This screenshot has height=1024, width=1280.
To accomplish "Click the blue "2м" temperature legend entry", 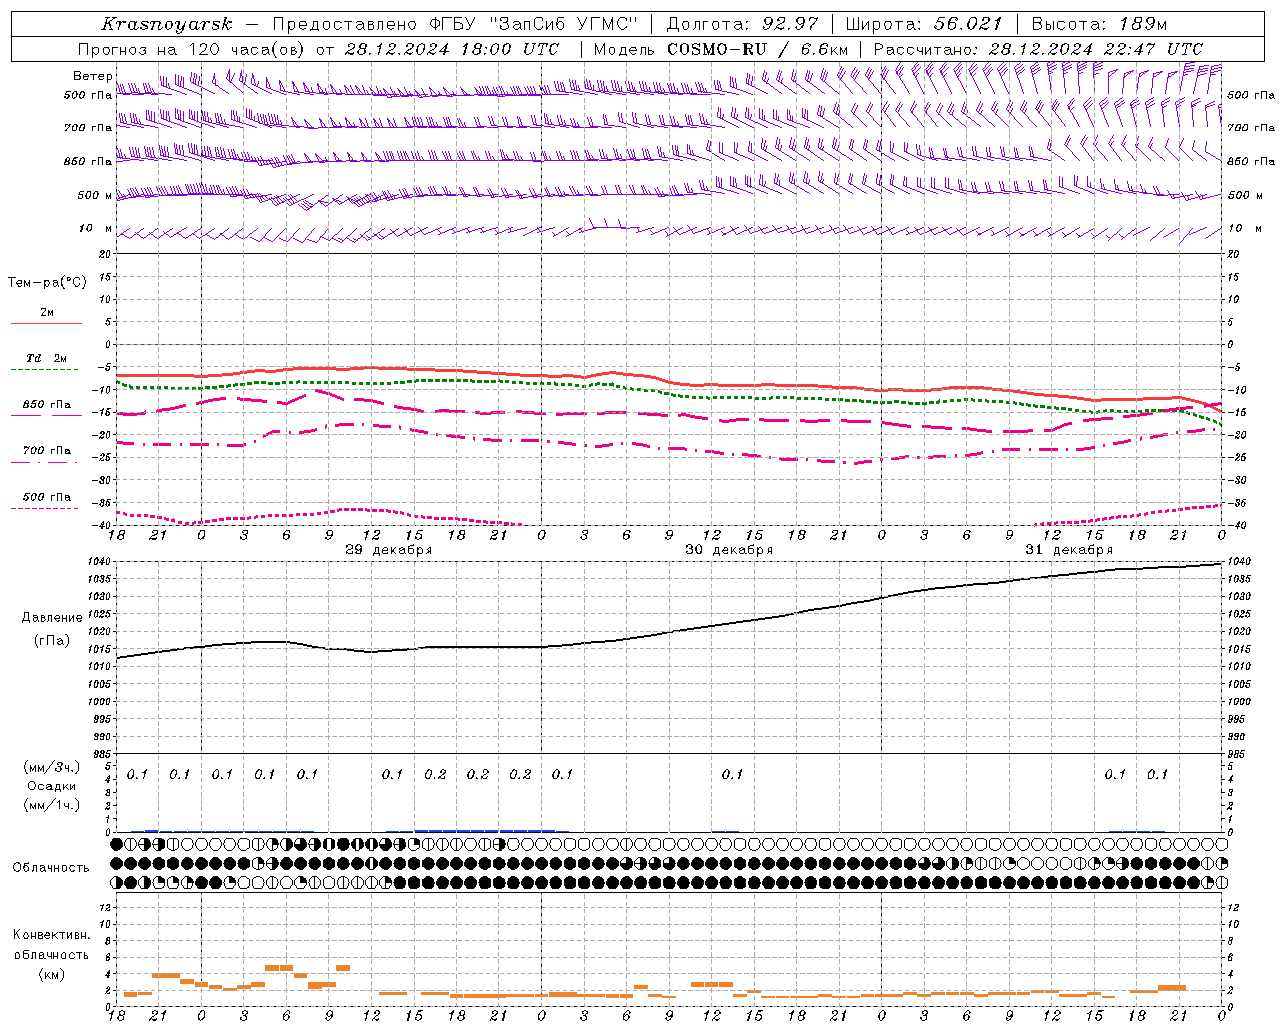I will [47, 313].
